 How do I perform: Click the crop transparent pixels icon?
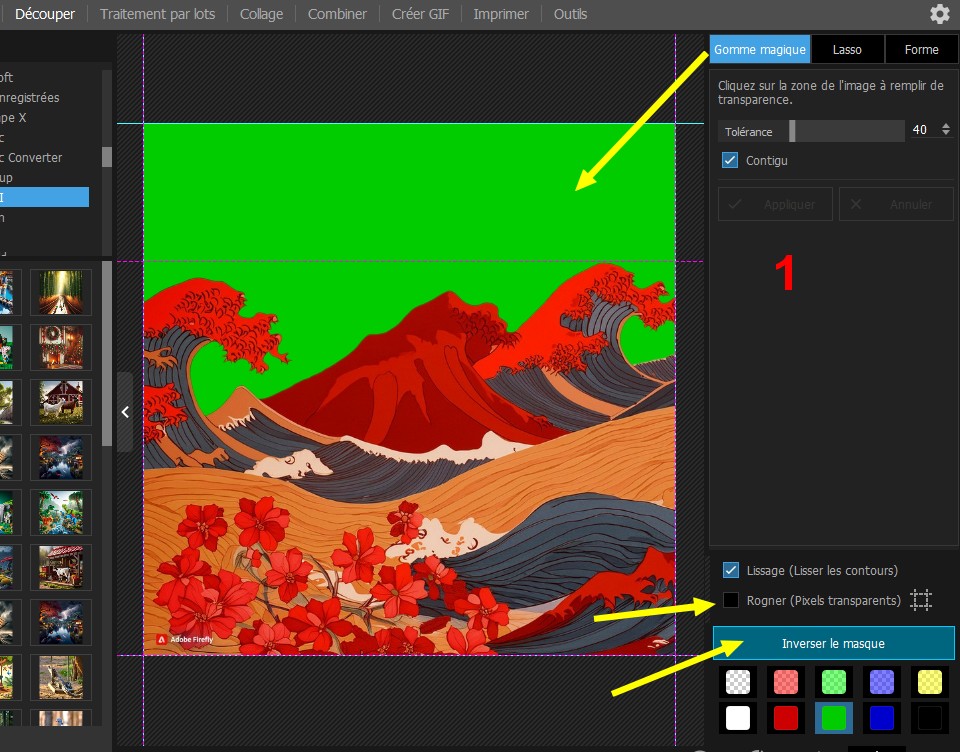(921, 600)
